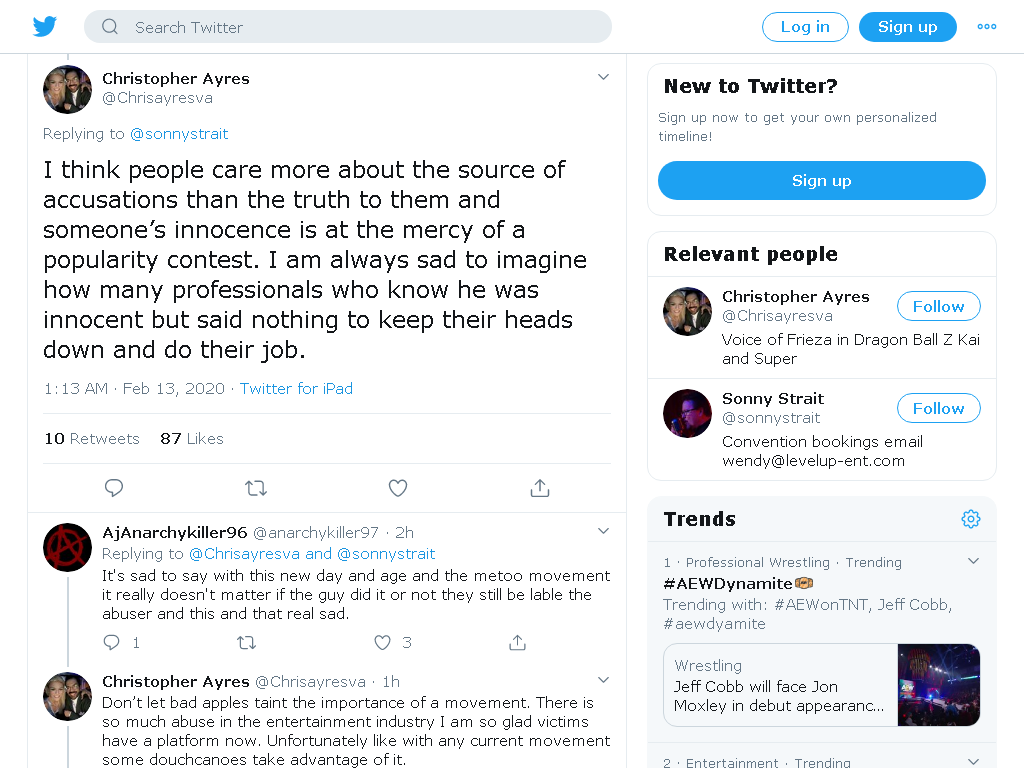Click the Log in button

(x=805, y=27)
